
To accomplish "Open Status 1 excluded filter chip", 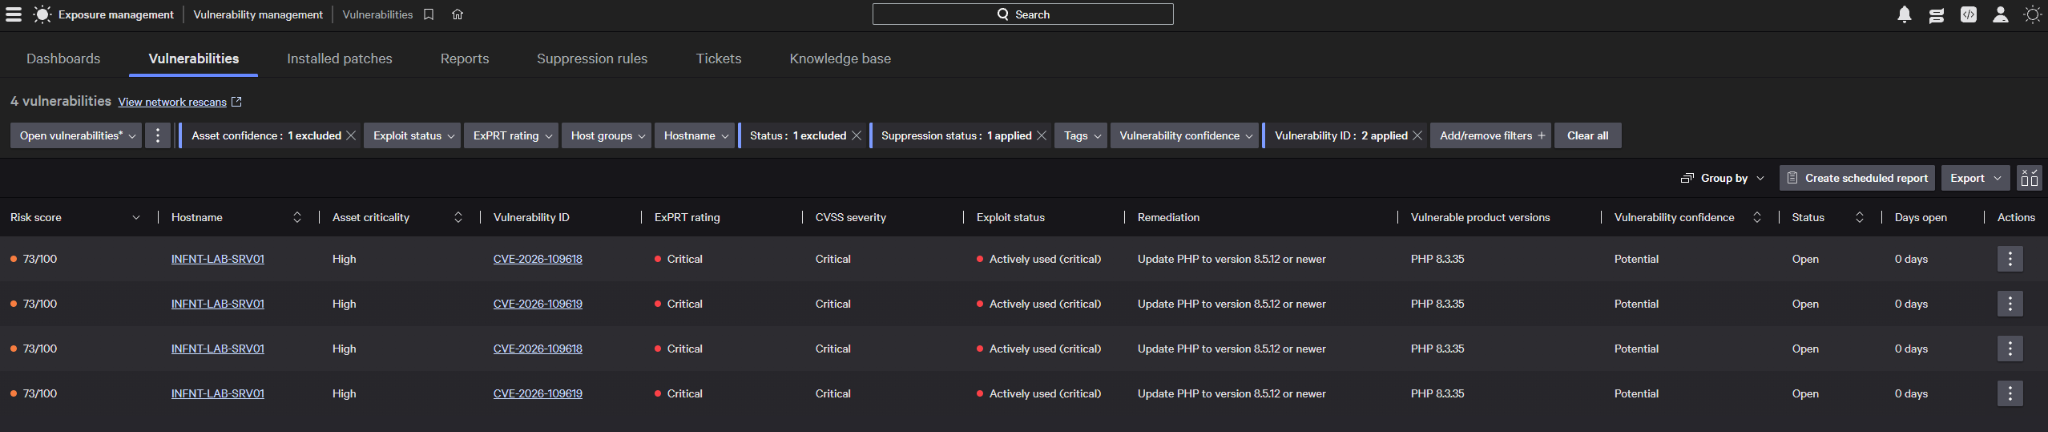I will [x=798, y=135].
